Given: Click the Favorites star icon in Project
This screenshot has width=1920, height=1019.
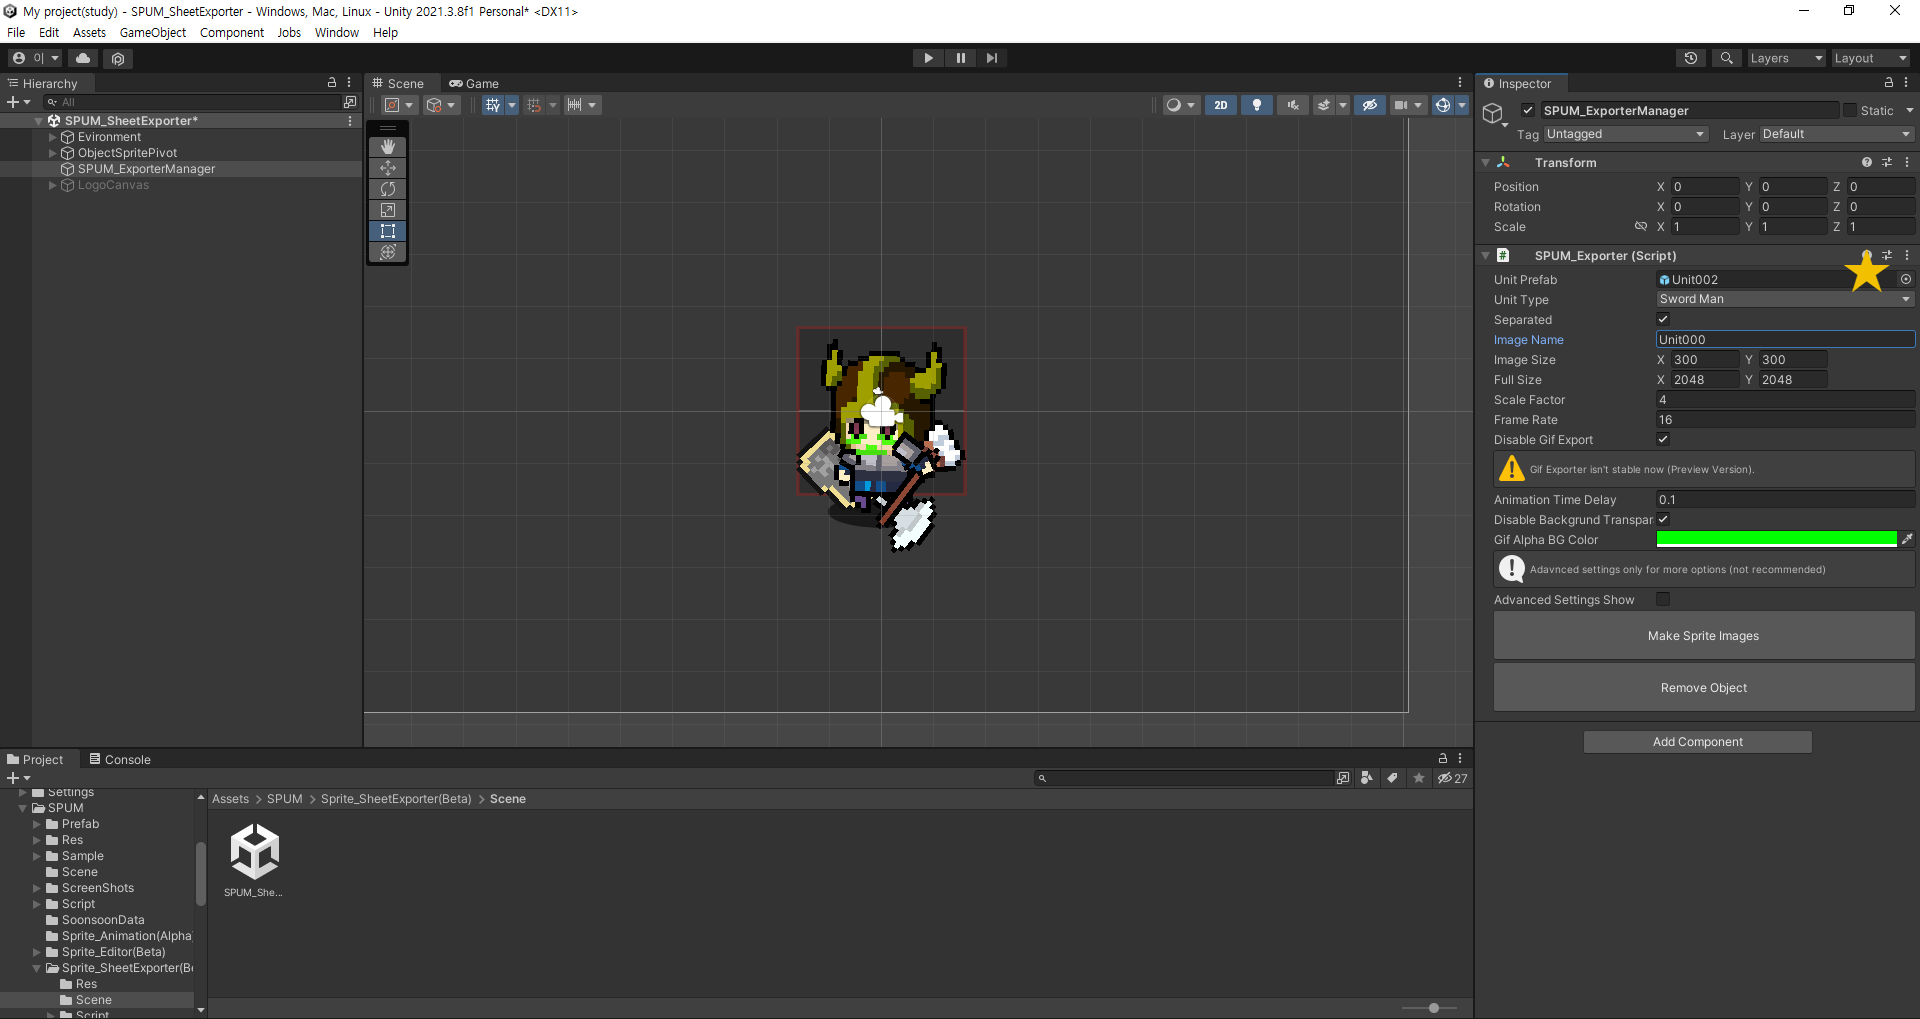Looking at the screenshot, I should (1419, 778).
